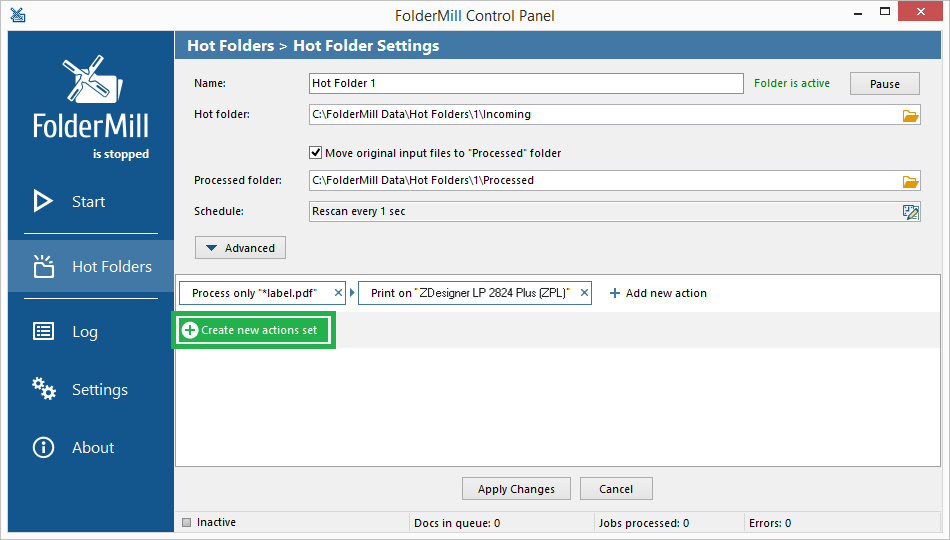Pause the active hot folder

(x=885, y=84)
